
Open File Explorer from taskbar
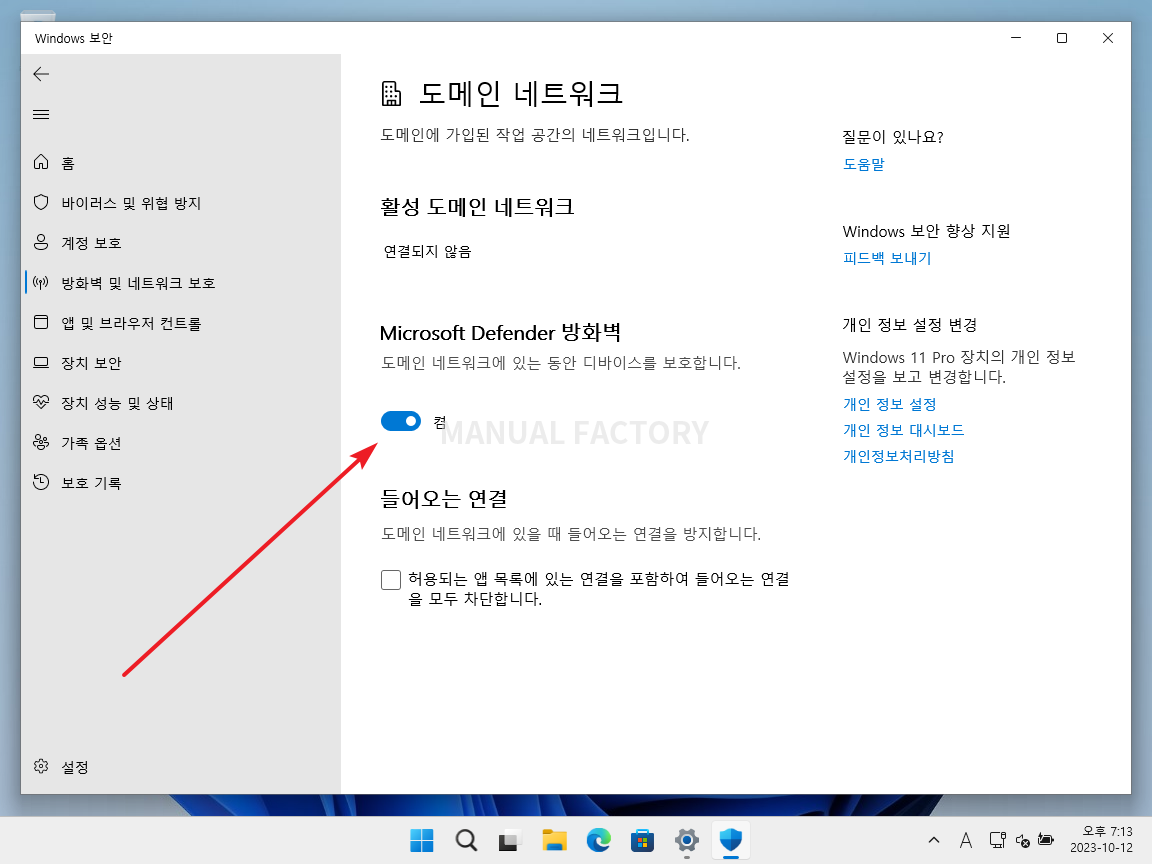click(x=554, y=840)
